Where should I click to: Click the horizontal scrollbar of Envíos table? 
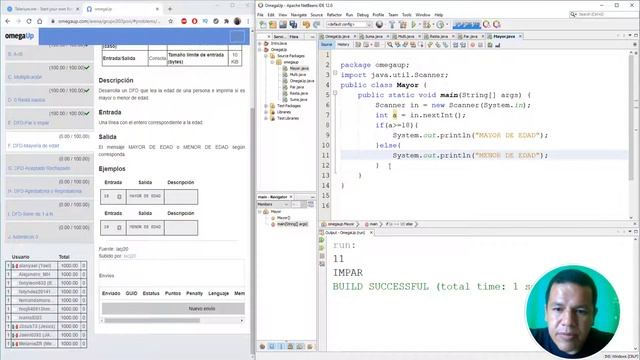tap(152, 320)
